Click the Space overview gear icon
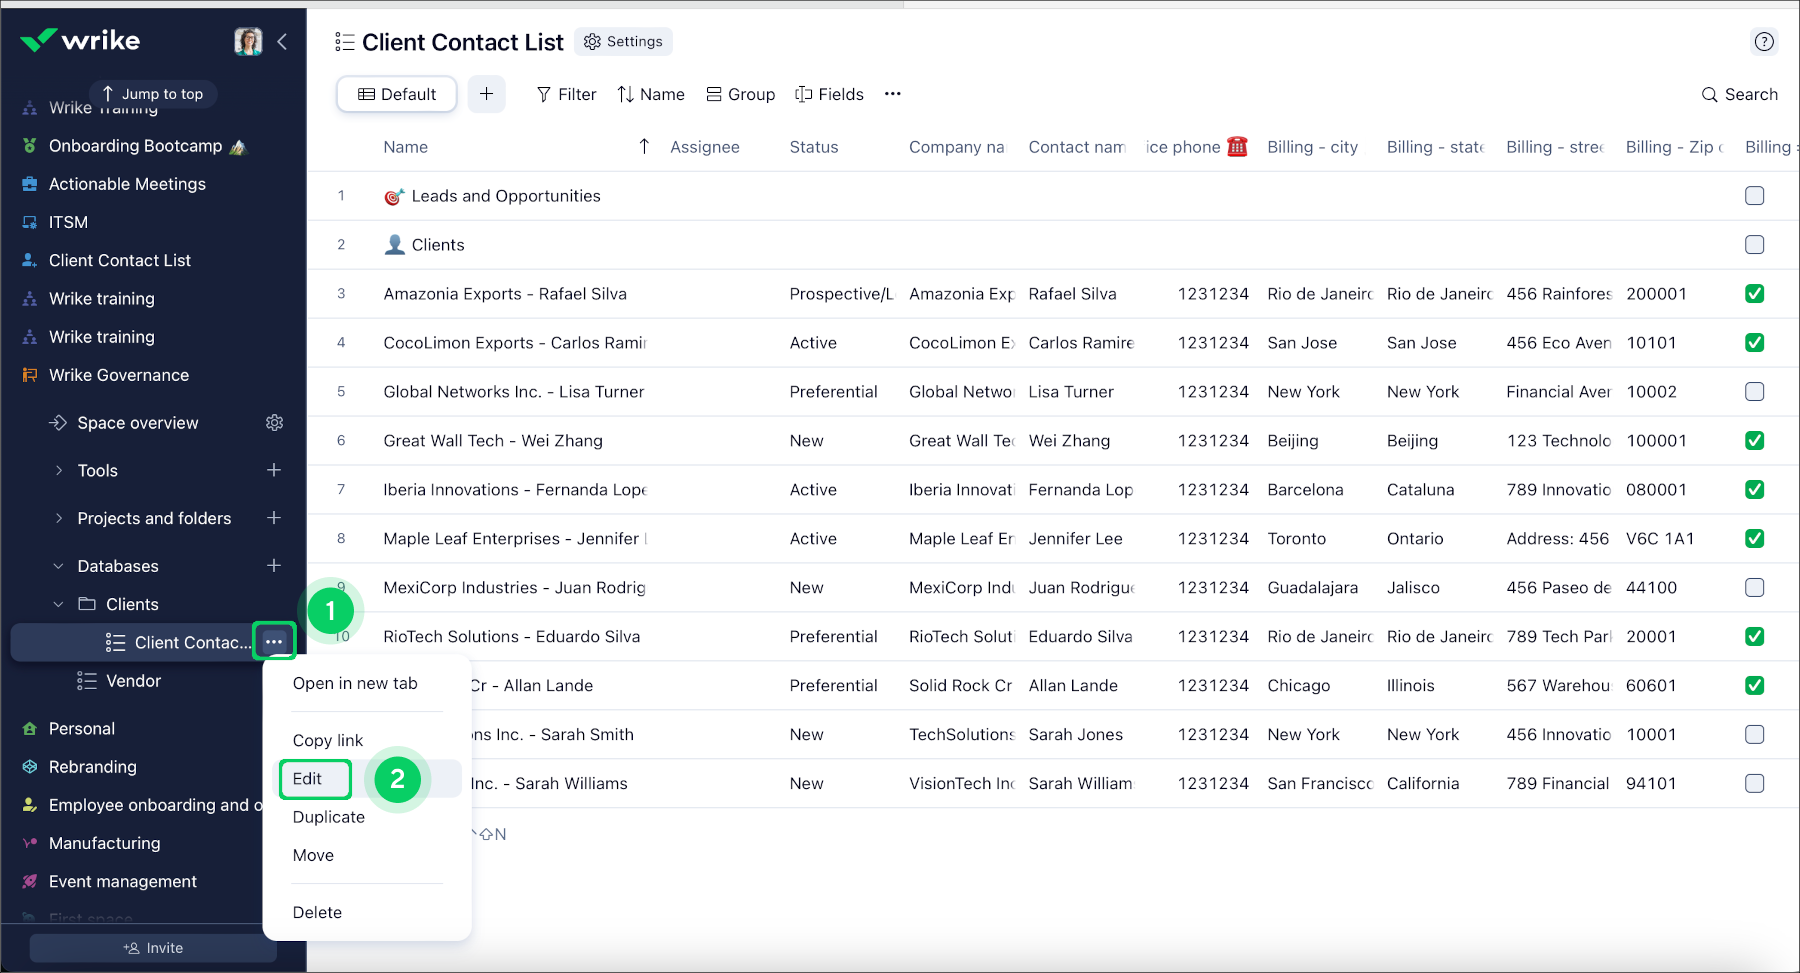Screen dimensions: 1800x973 click(x=274, y=422)
